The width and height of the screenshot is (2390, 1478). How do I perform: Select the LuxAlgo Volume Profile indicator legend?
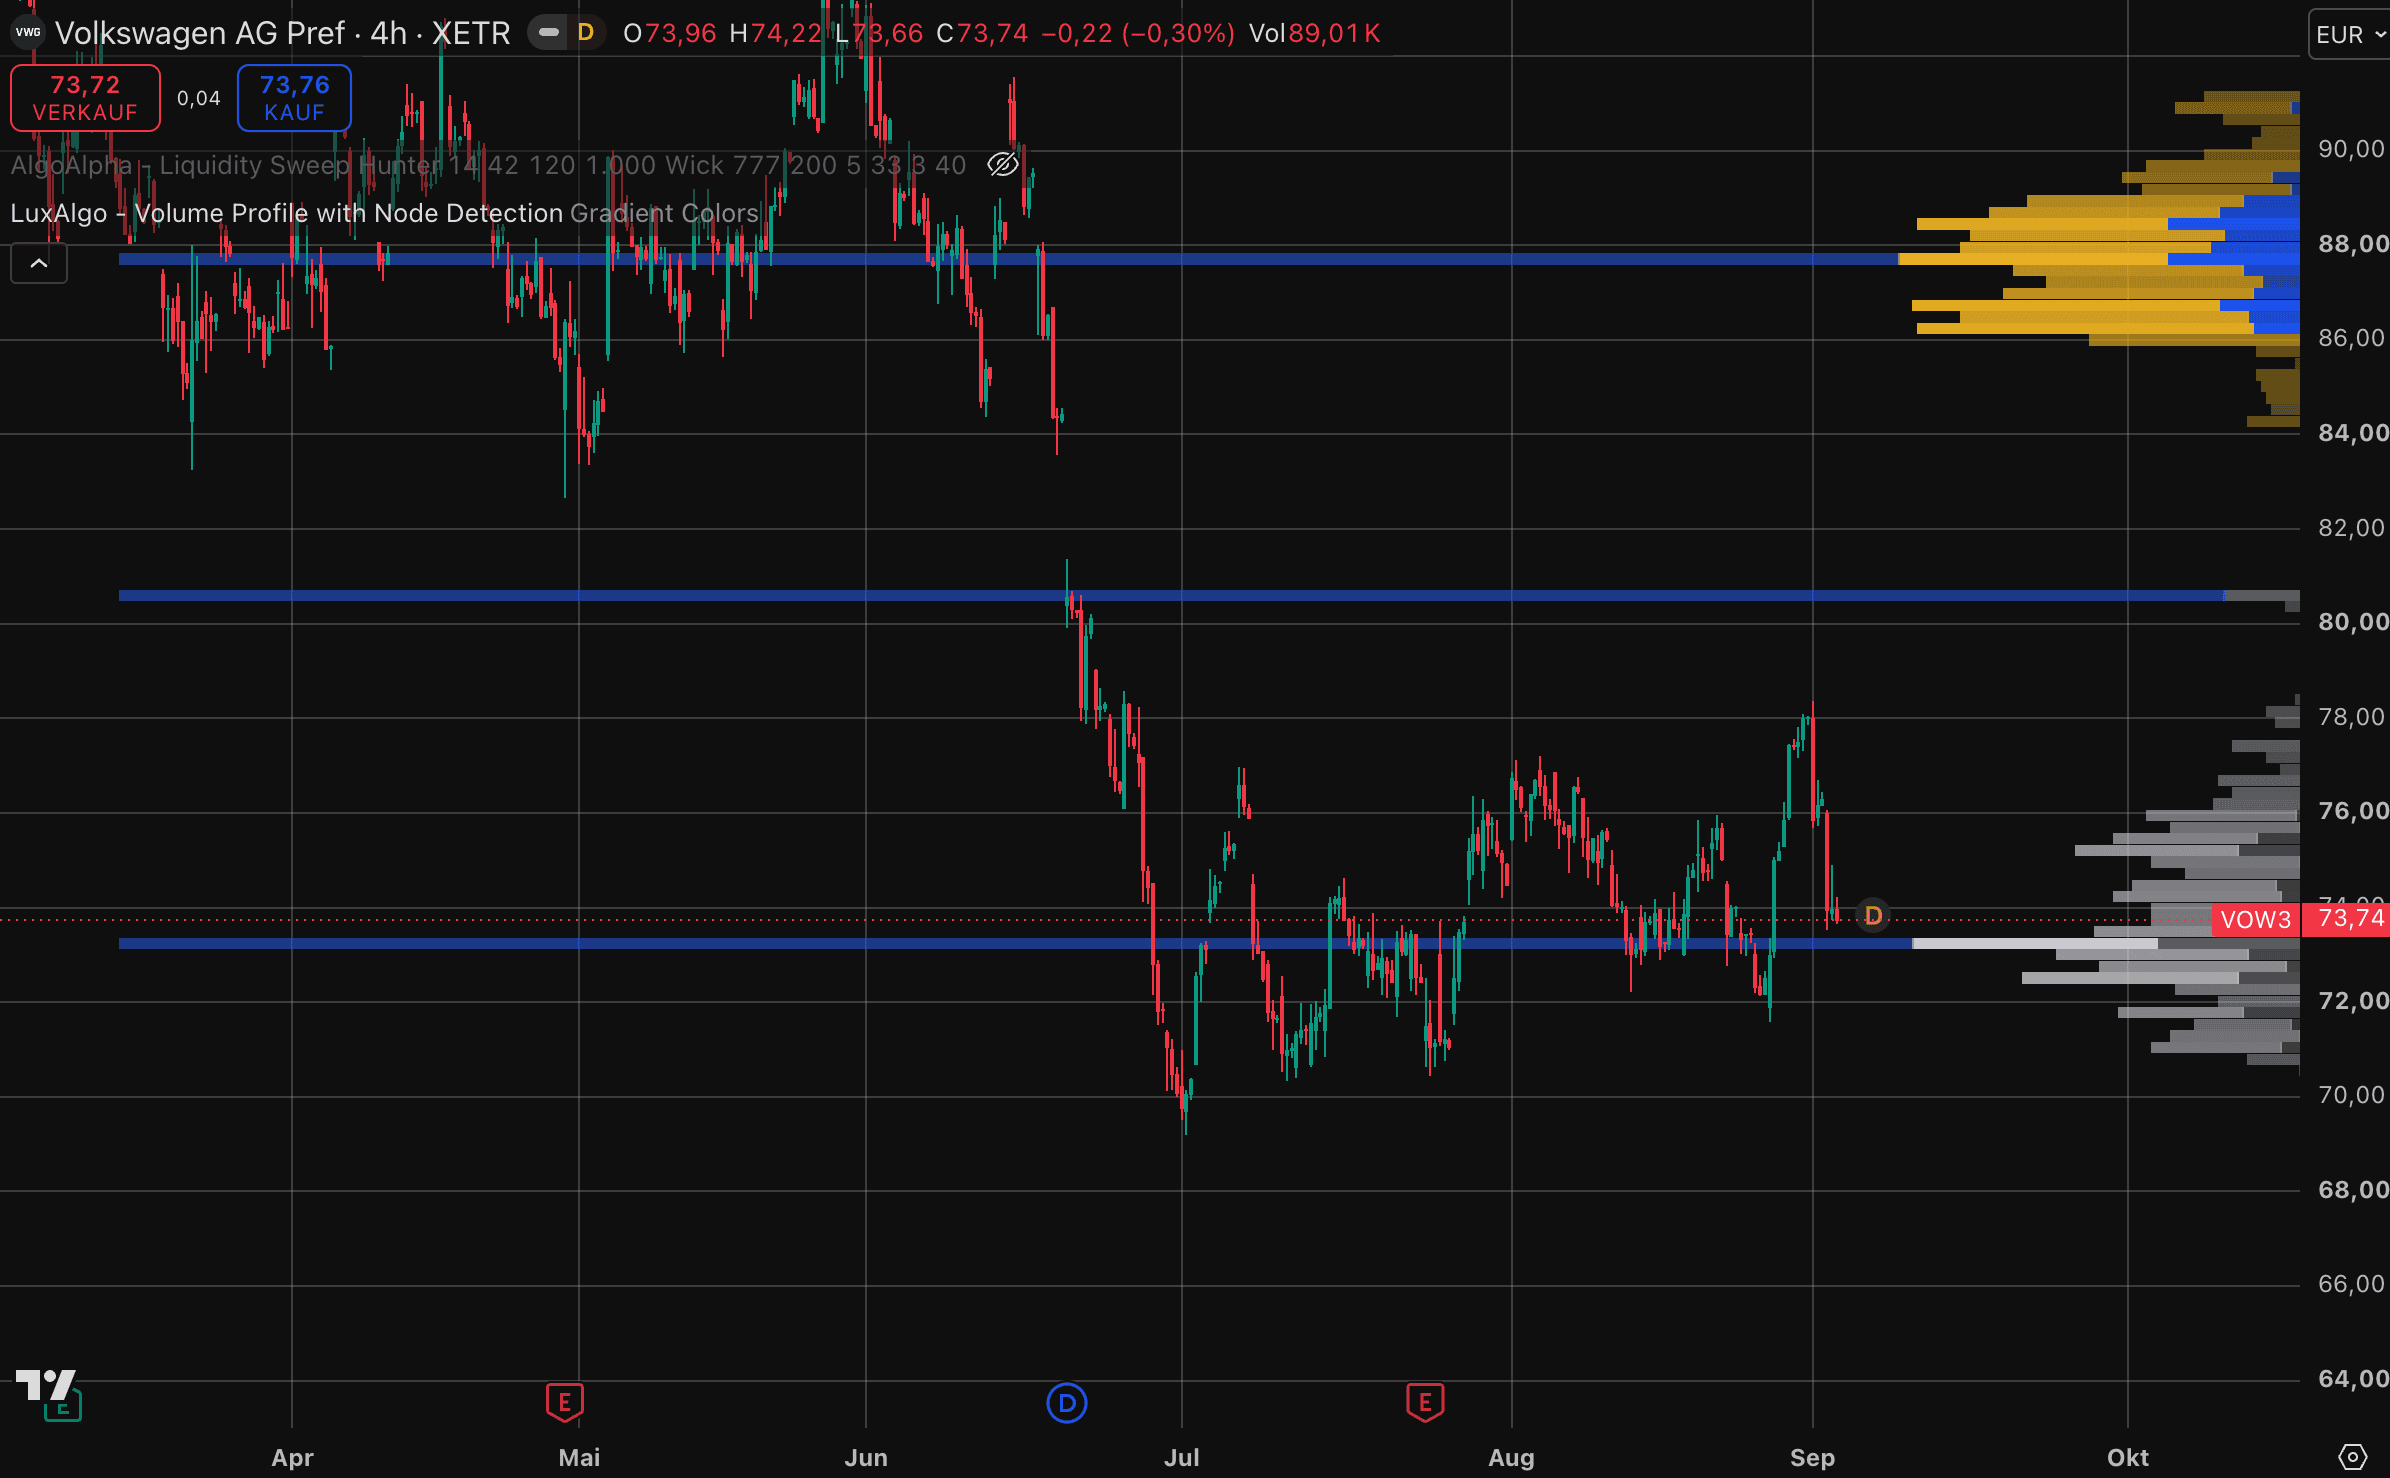pos(384,213)
